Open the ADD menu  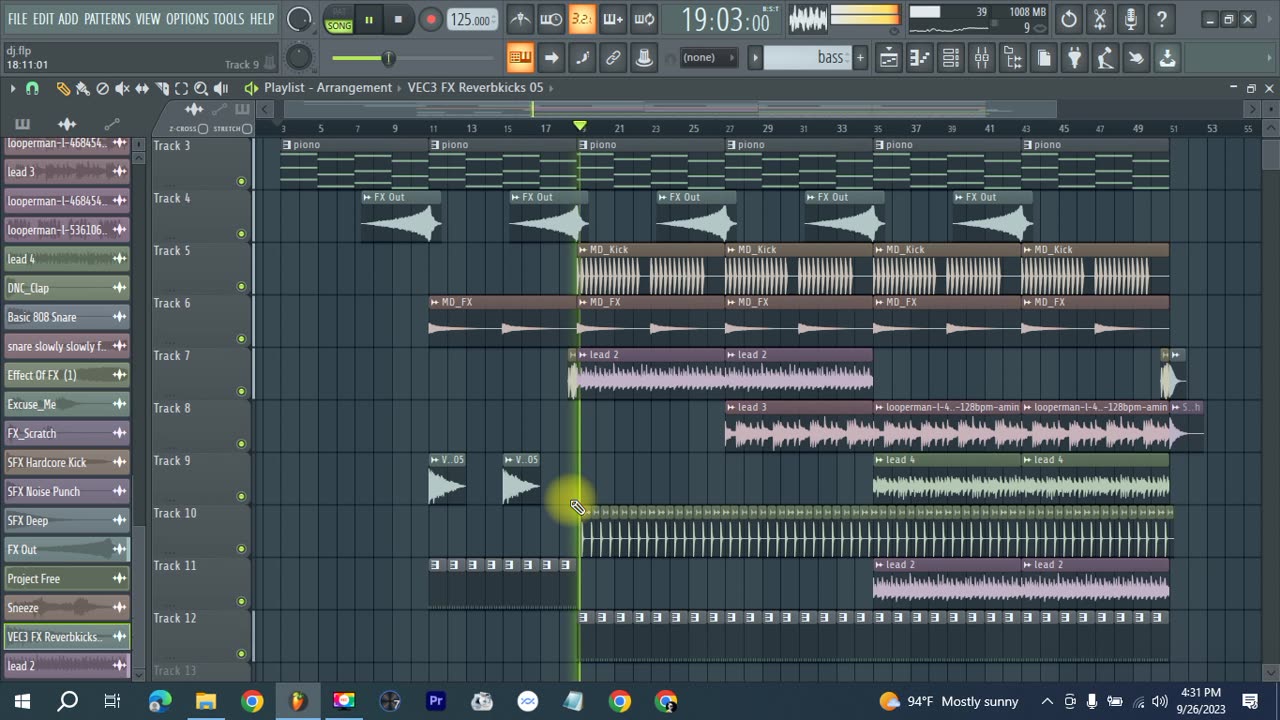coord(69,19)
